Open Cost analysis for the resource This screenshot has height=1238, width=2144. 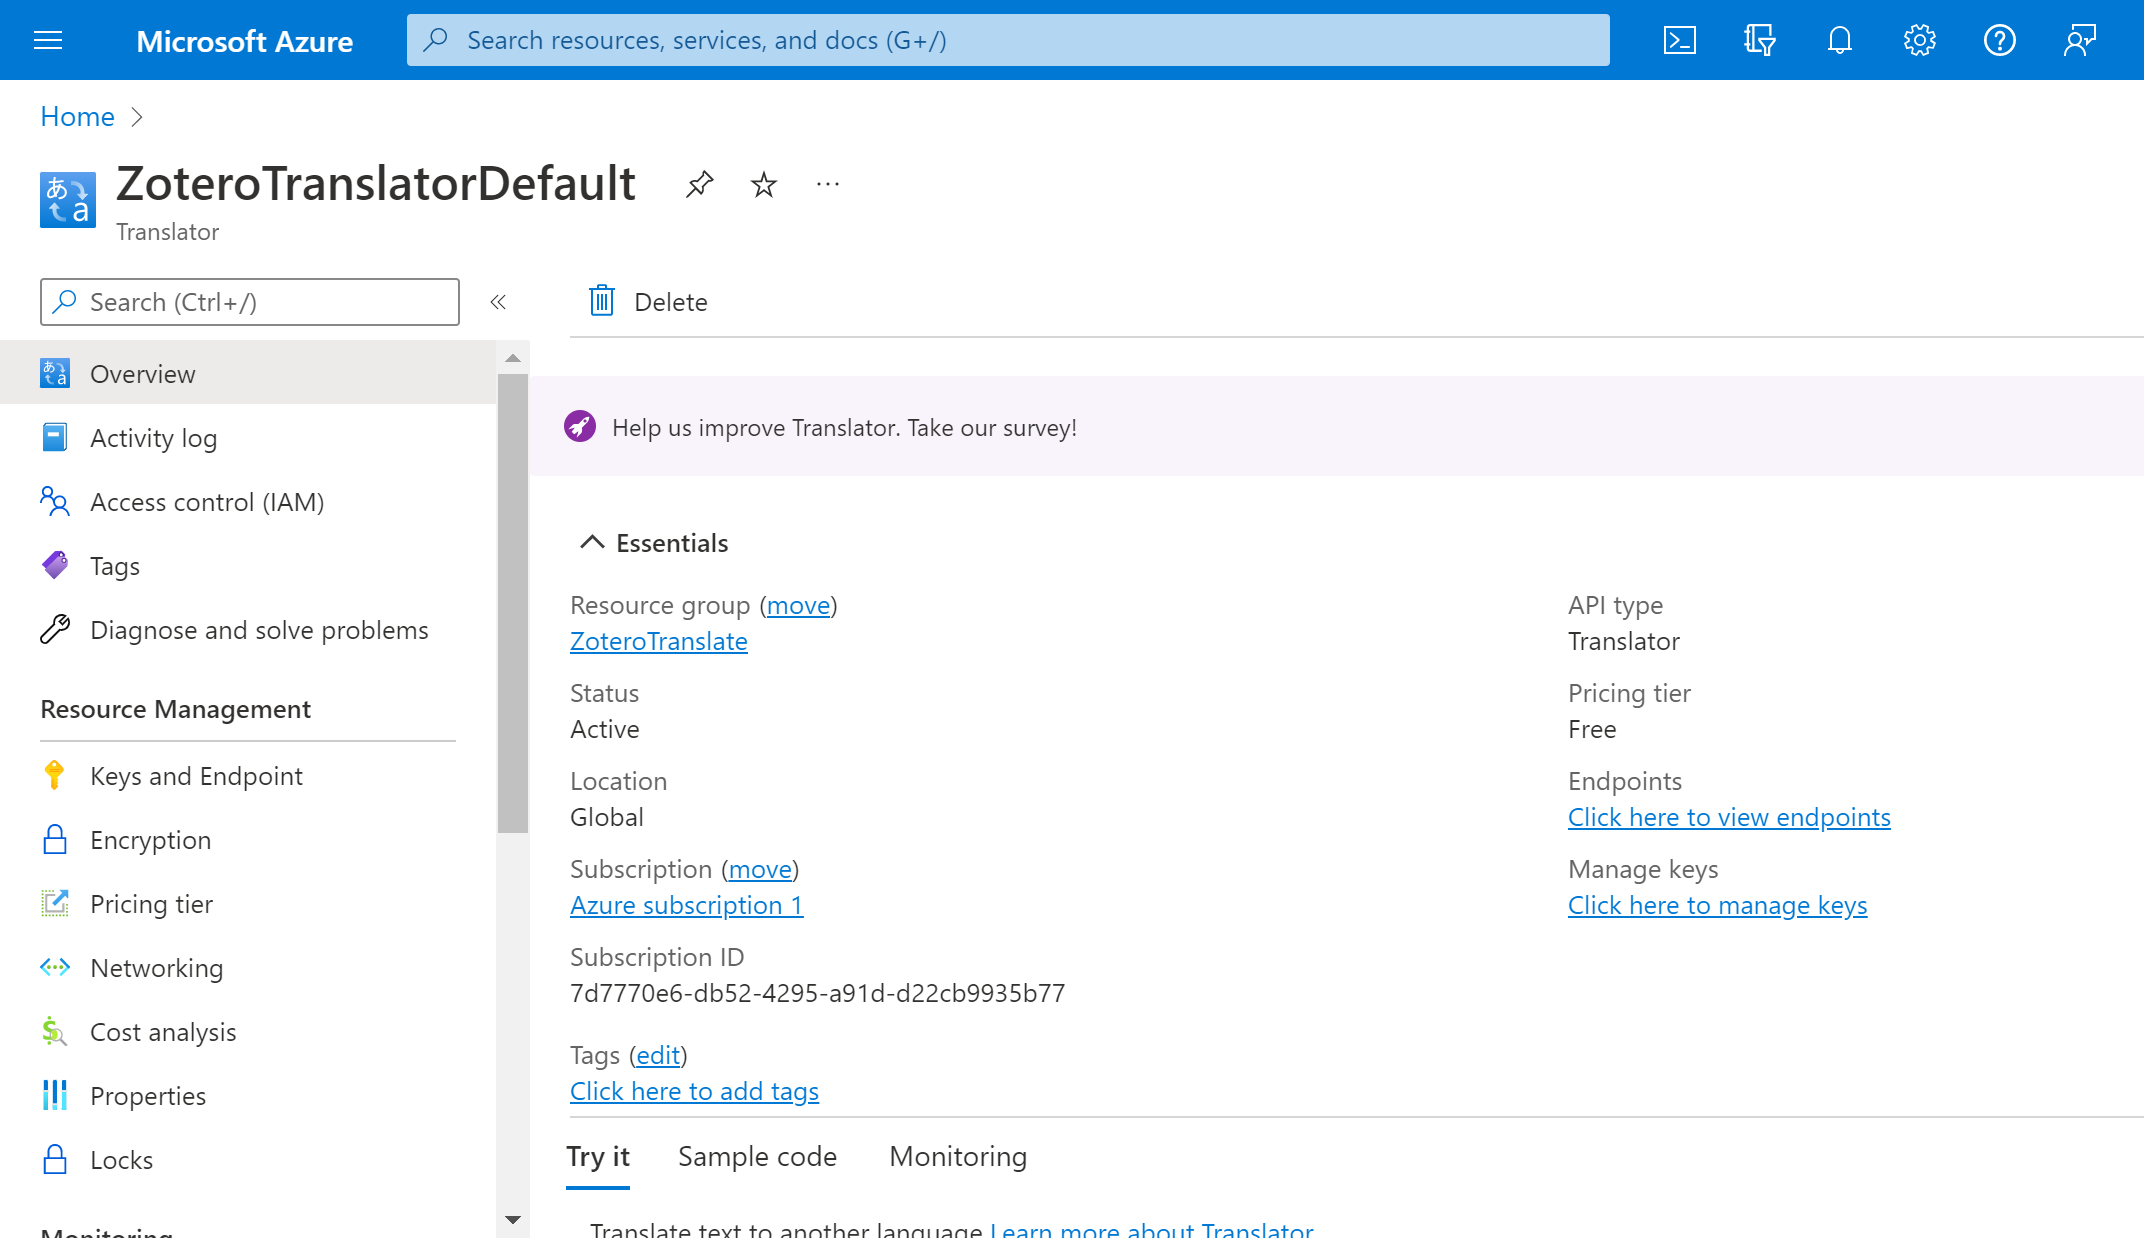point(163,1031)
